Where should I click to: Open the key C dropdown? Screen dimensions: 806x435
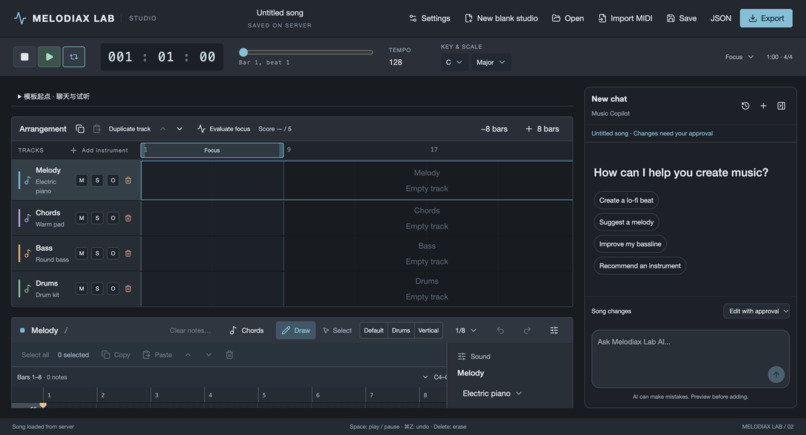coord(454,62)
